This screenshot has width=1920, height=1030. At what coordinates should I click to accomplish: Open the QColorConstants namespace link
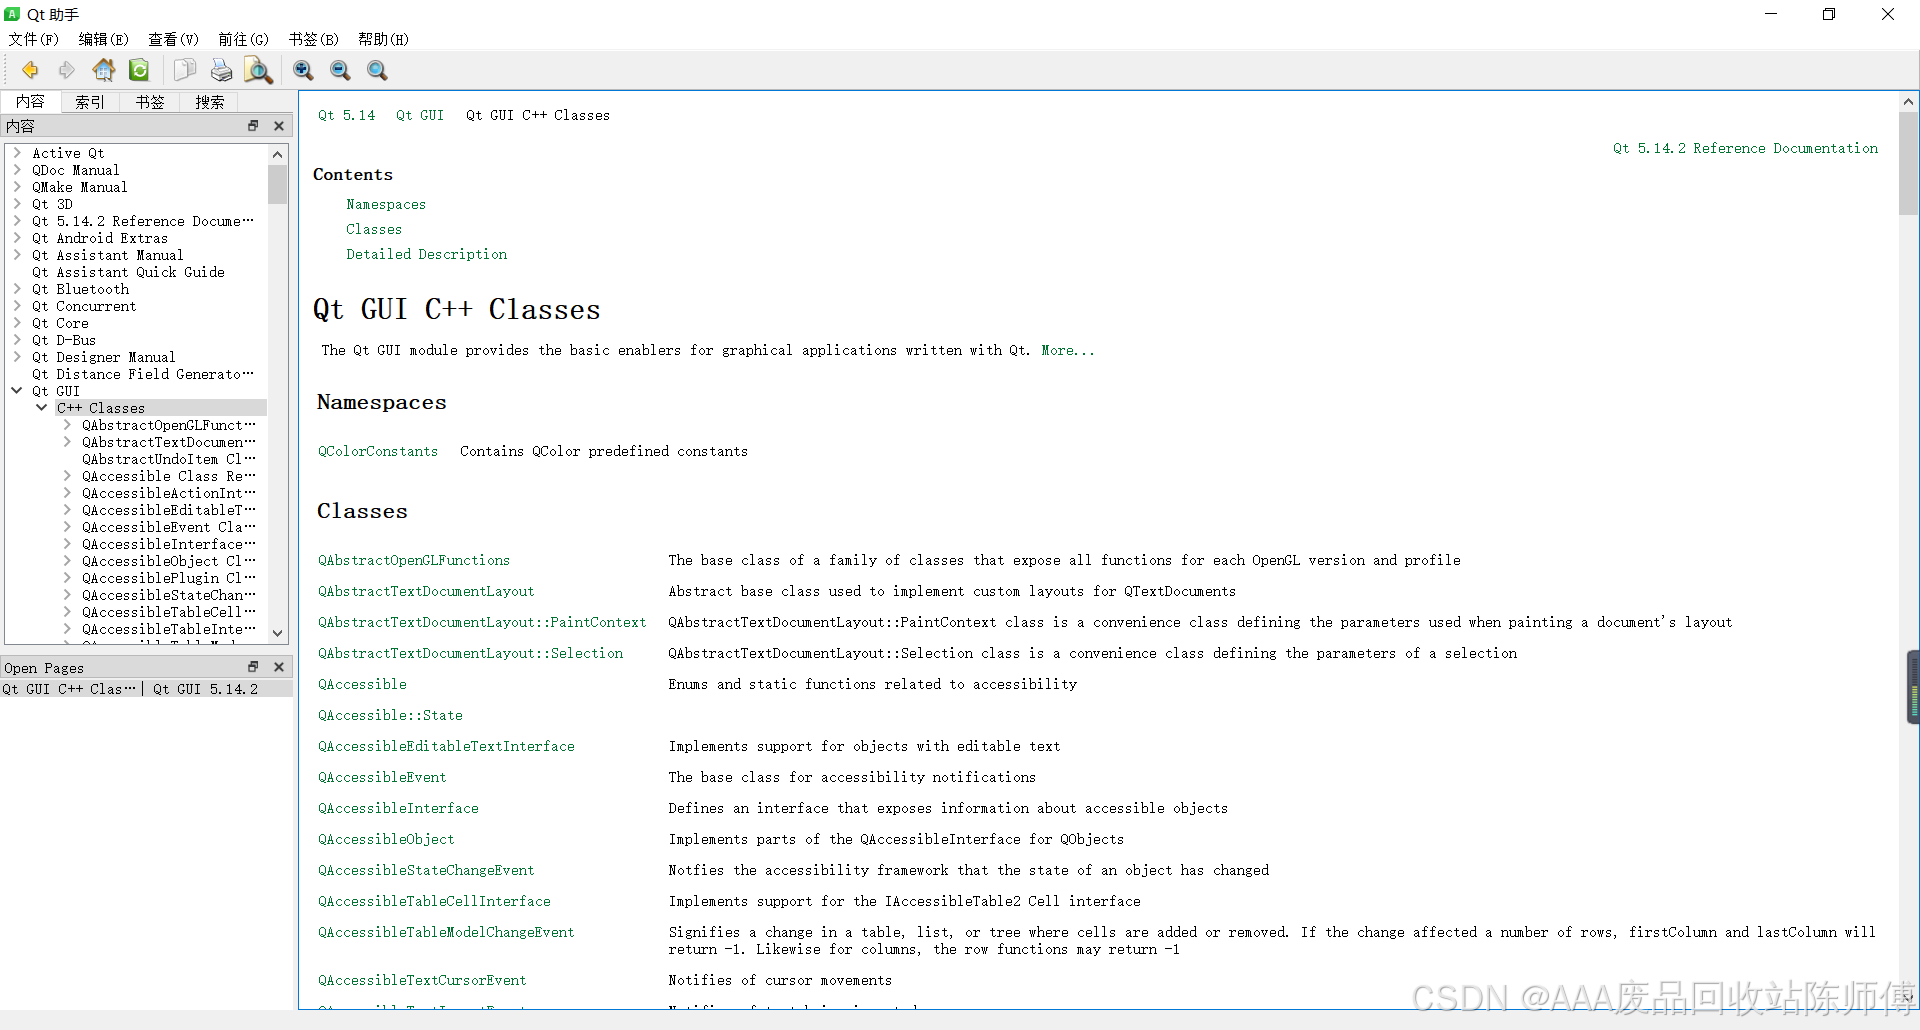click(x=378, y=451)
